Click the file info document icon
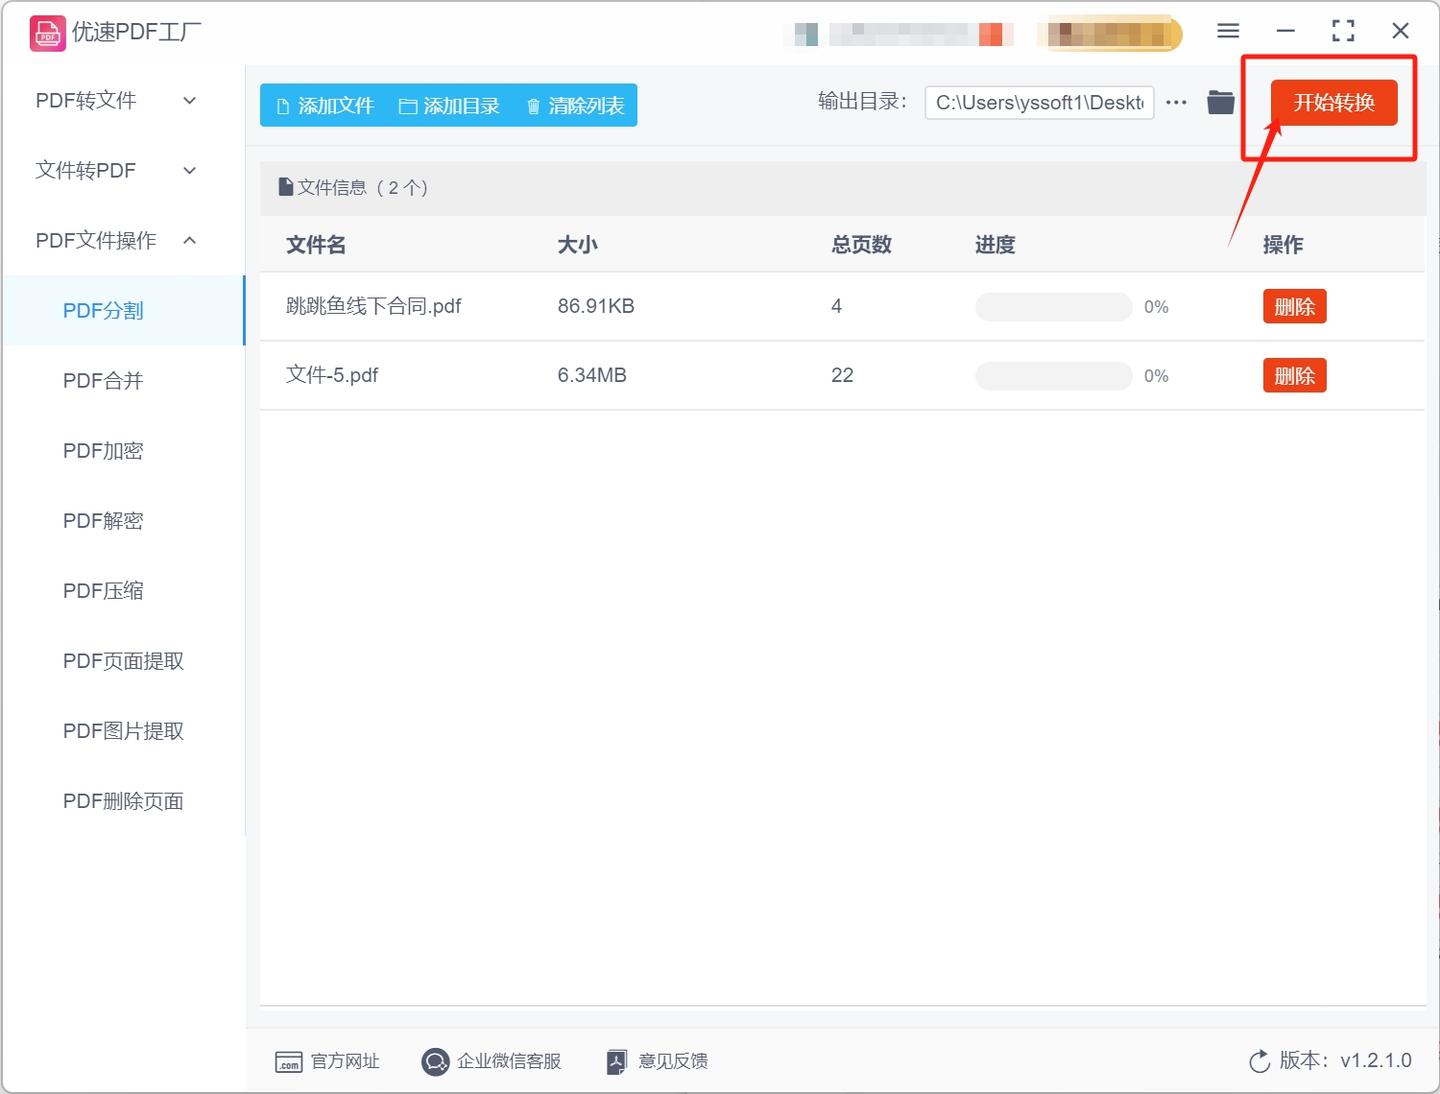Screen dimensions: 1440x1094 pos(285,187)
